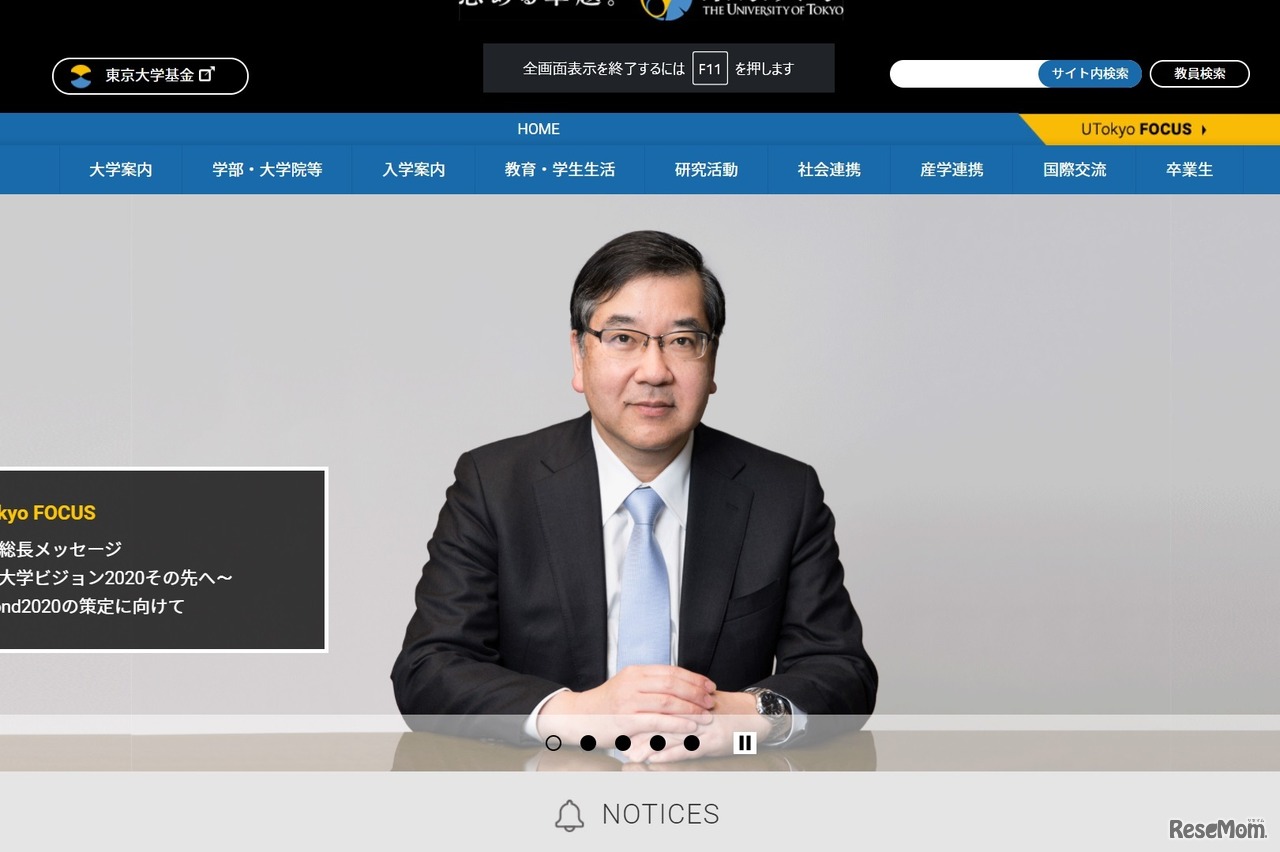Screen dimensions: 1280x852
Task: Click the NOTICES heading text
Action: [661, 815]
